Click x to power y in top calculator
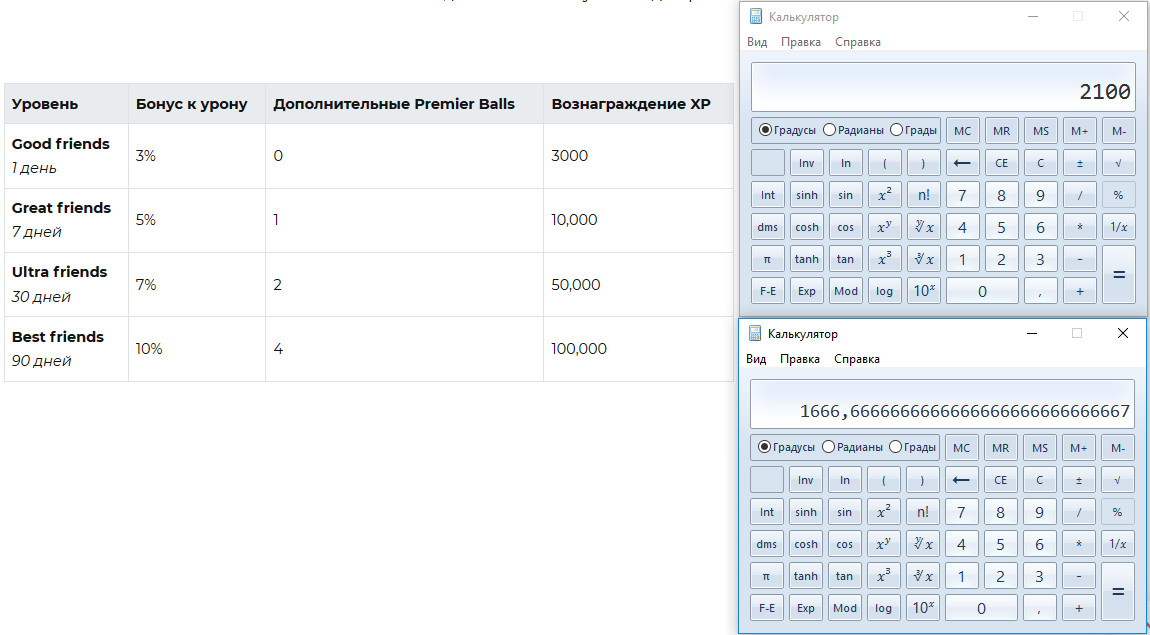The image size is (1150, 635). tap(885, 227)
